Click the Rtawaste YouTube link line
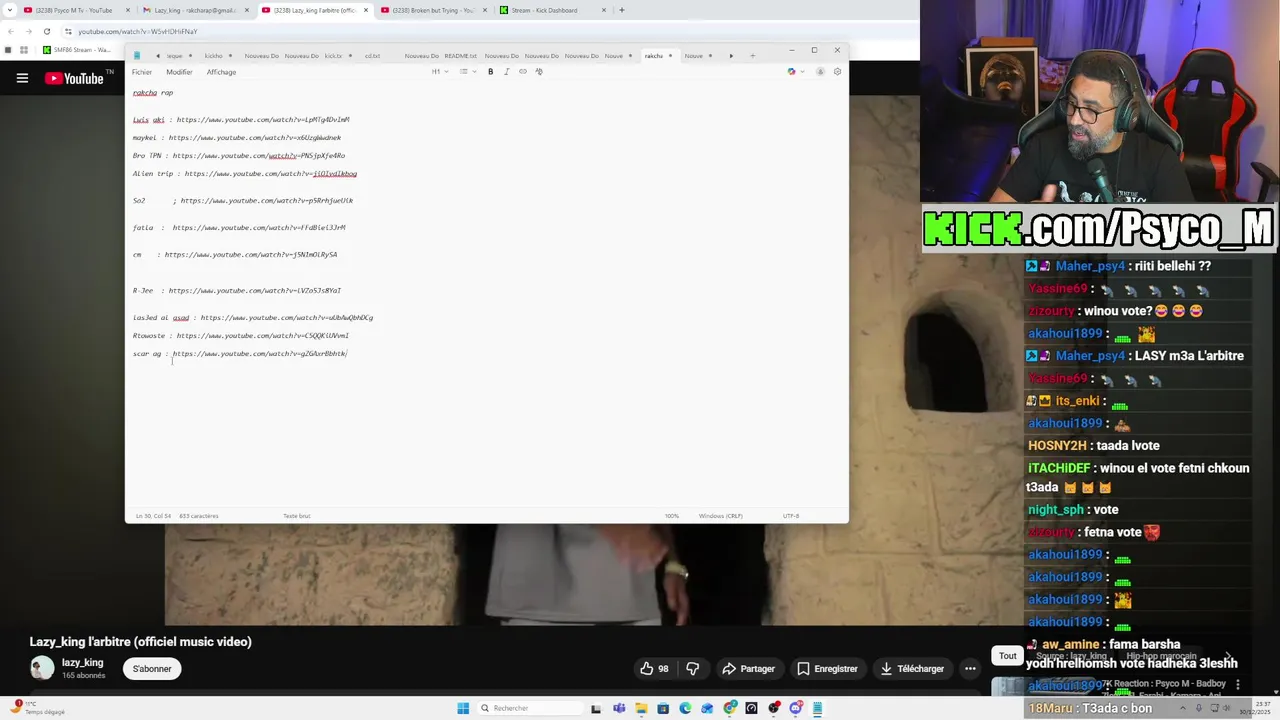1280x720 pixels. coord(241,335)
